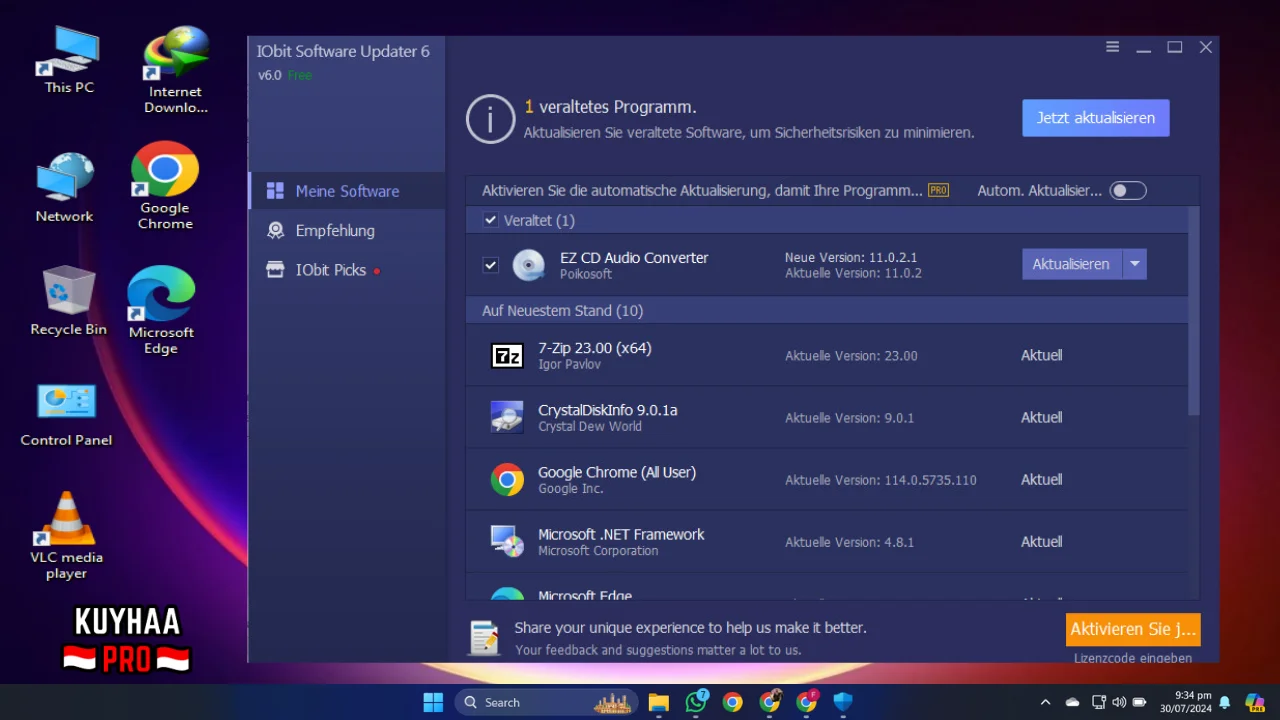Click the OneDrive cloud icon in system tray
The width and height of the screenshot is (1280, 720).
coord(1072,702)
